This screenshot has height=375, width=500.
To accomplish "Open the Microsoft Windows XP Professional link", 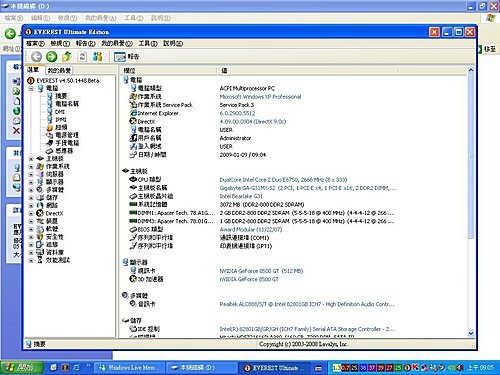I will pos(260,97).
